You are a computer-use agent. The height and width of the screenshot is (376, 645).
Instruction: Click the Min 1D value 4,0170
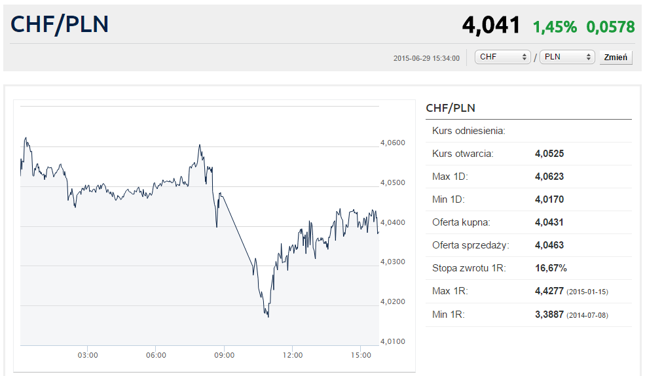(x=549, y=200)
